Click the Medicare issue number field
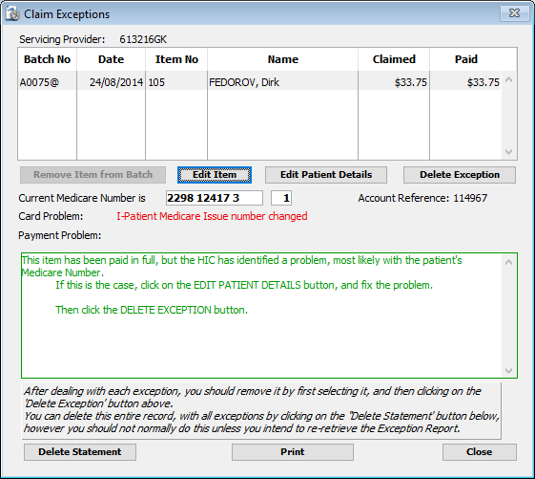 pos(281,198)
